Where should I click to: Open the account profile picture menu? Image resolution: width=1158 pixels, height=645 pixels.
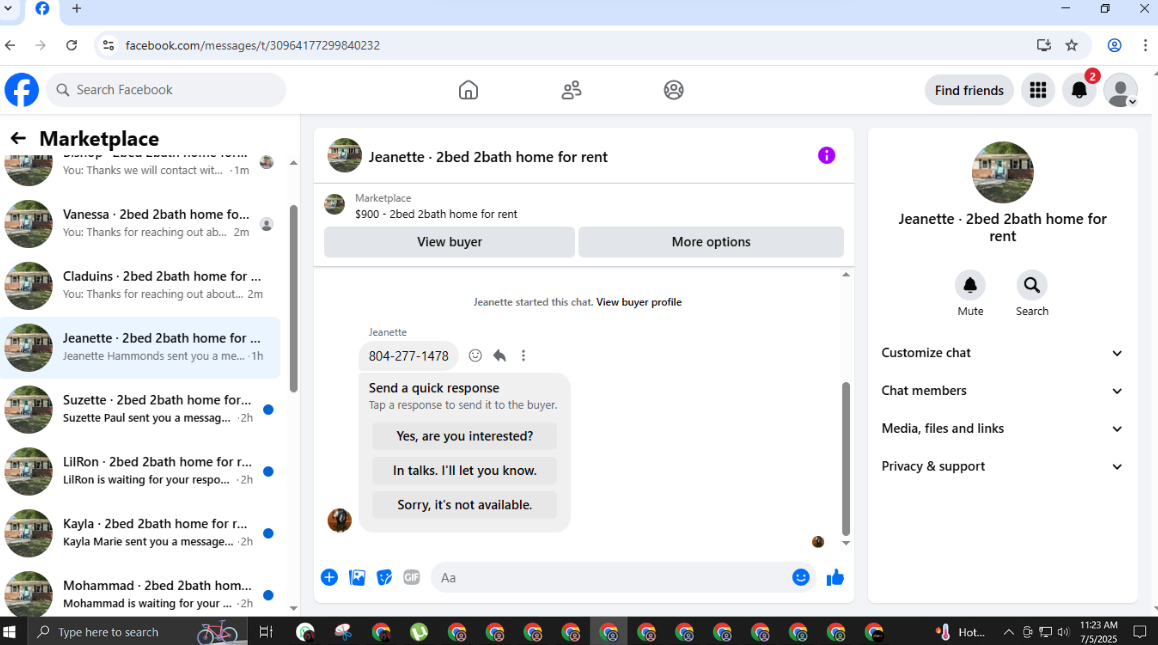click(1120, 90)
